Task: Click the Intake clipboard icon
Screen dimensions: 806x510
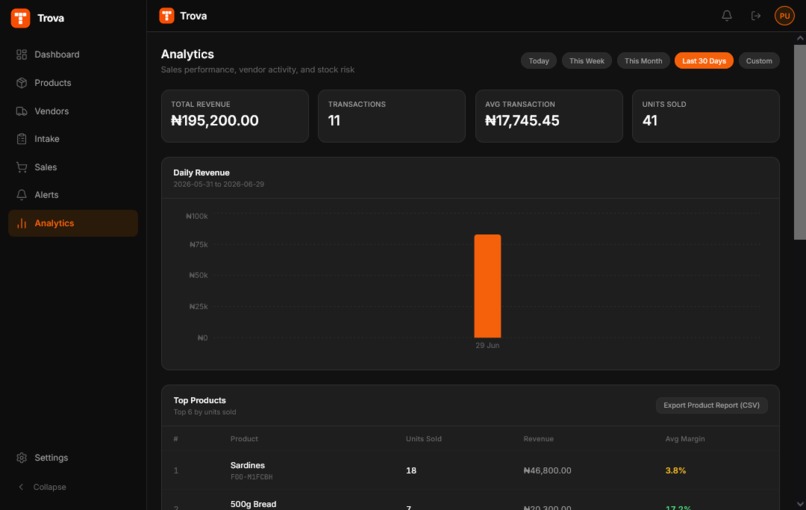Action: coord(22,139)
